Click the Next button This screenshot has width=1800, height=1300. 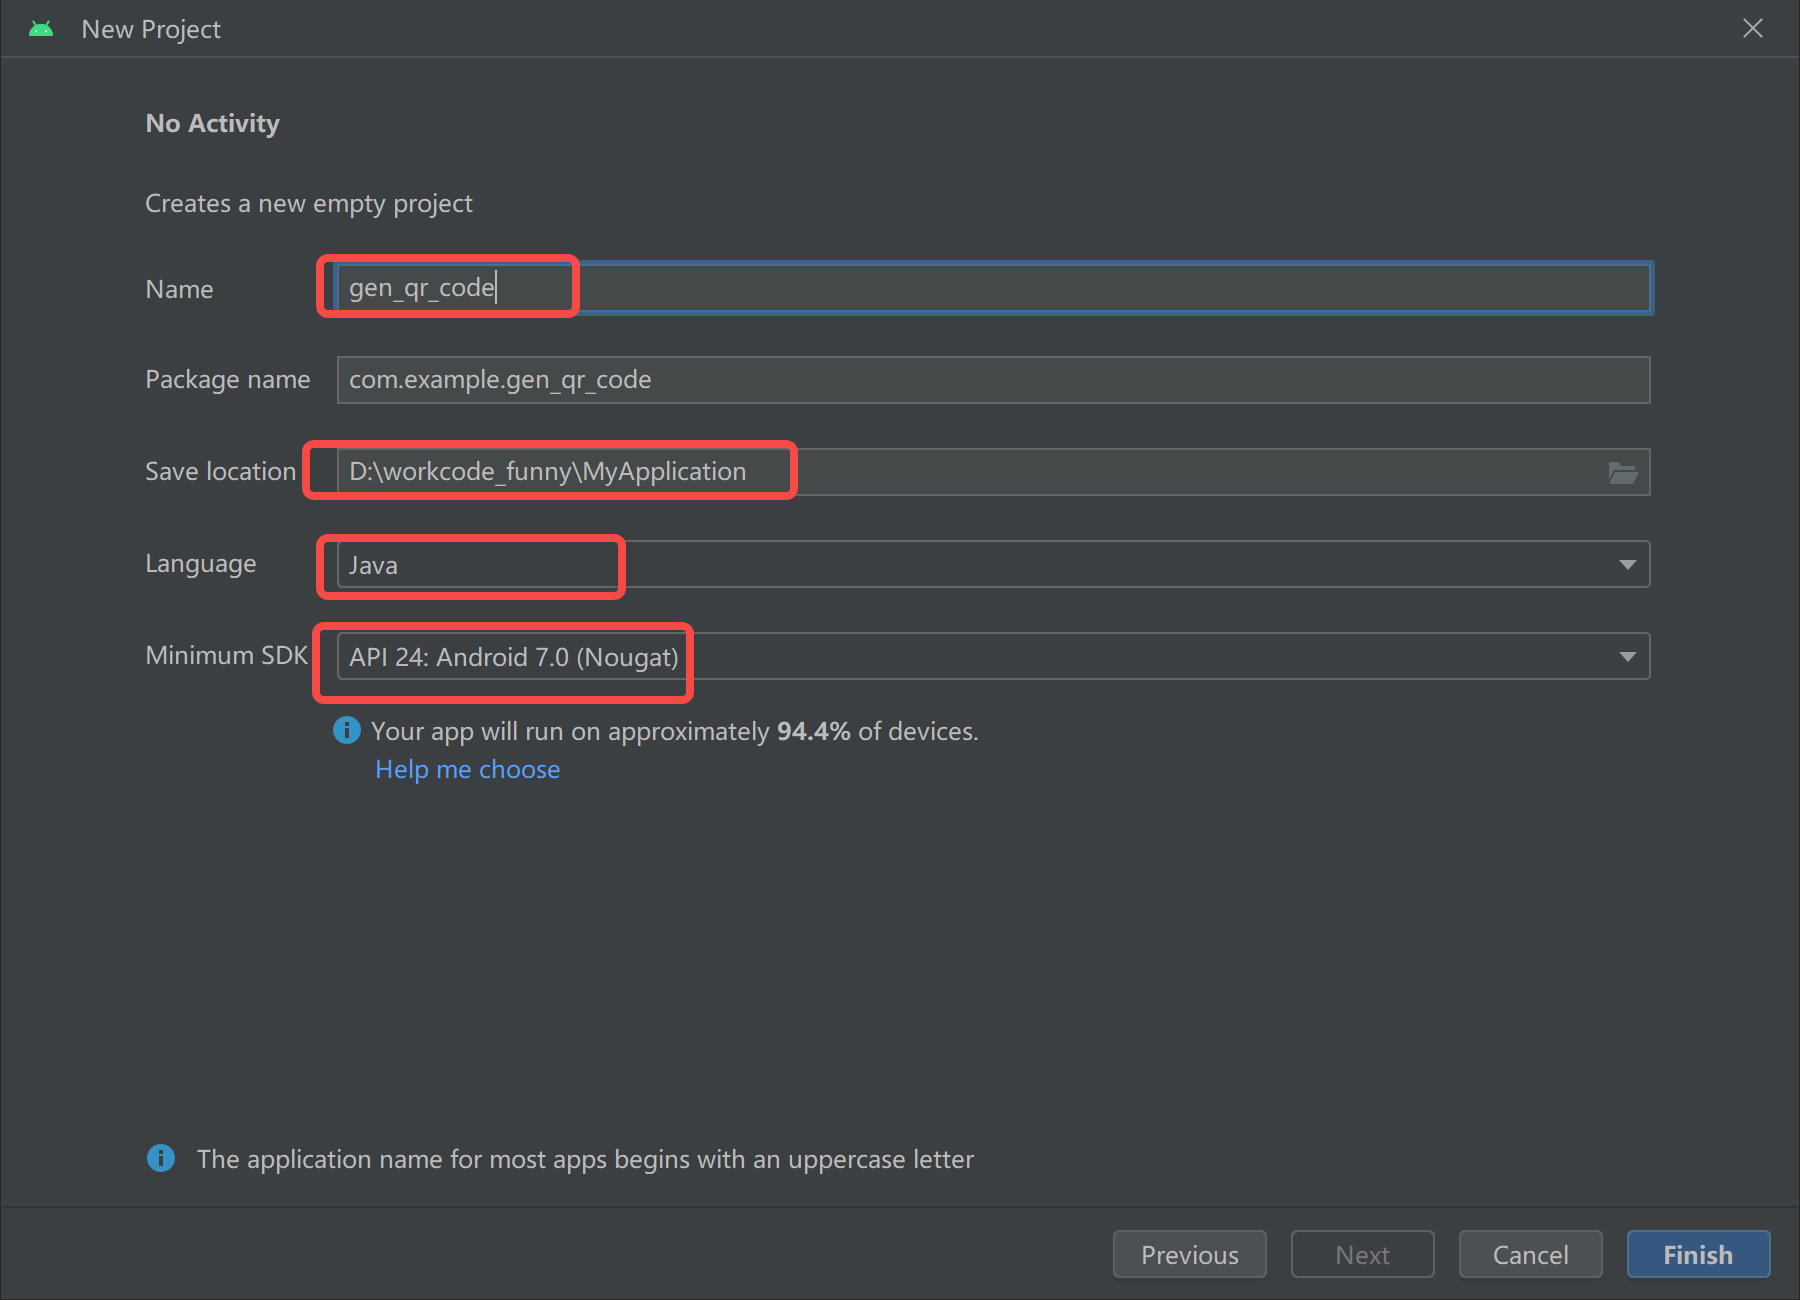click(x=1362, y=1254)
